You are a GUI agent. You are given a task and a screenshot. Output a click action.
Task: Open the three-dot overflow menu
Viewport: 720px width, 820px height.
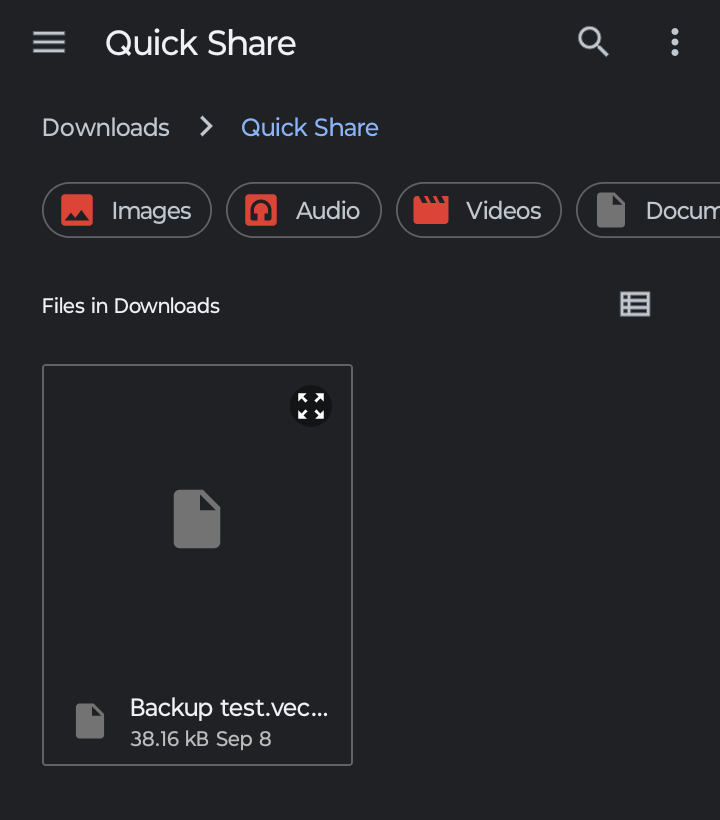[x=675, y=42]
